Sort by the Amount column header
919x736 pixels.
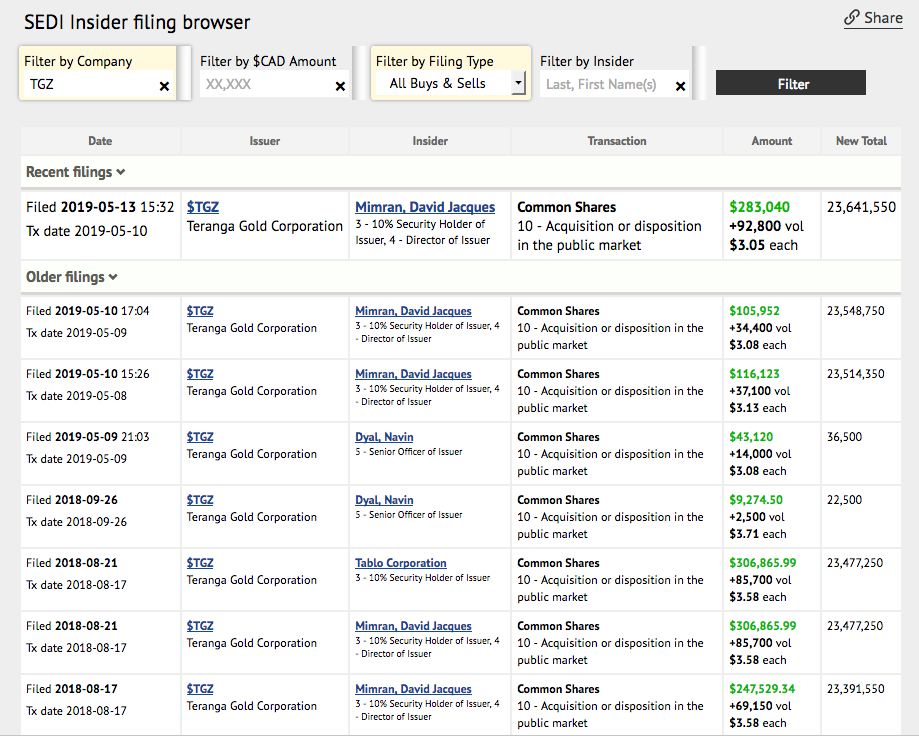[x=772, y=141]
